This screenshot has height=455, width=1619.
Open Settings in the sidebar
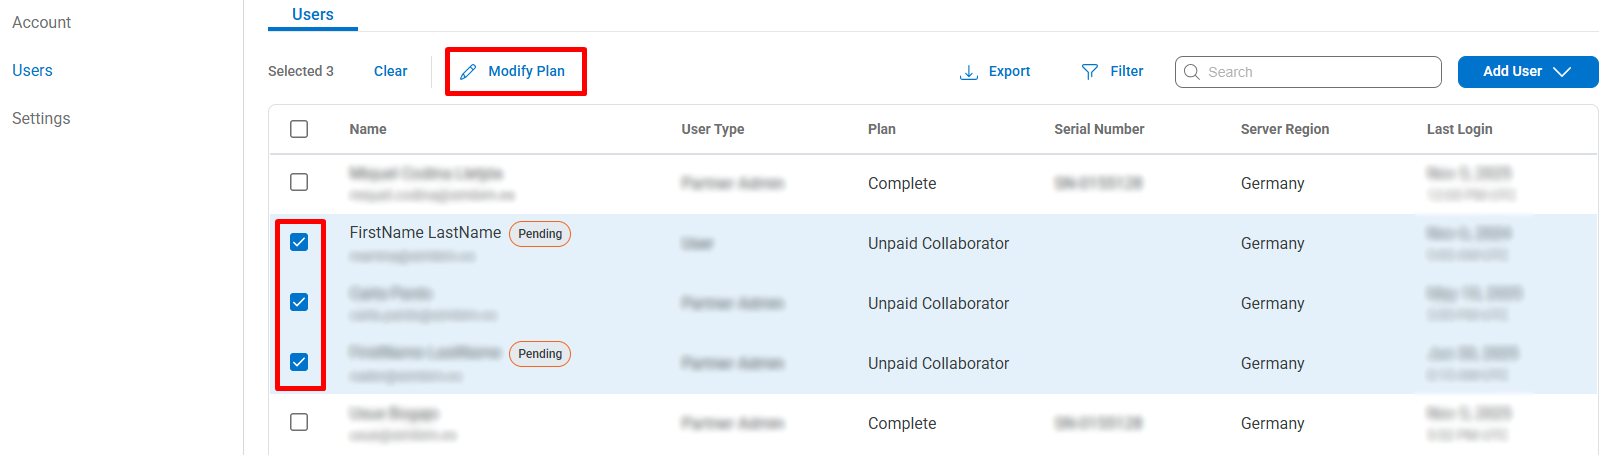point(41,118)
